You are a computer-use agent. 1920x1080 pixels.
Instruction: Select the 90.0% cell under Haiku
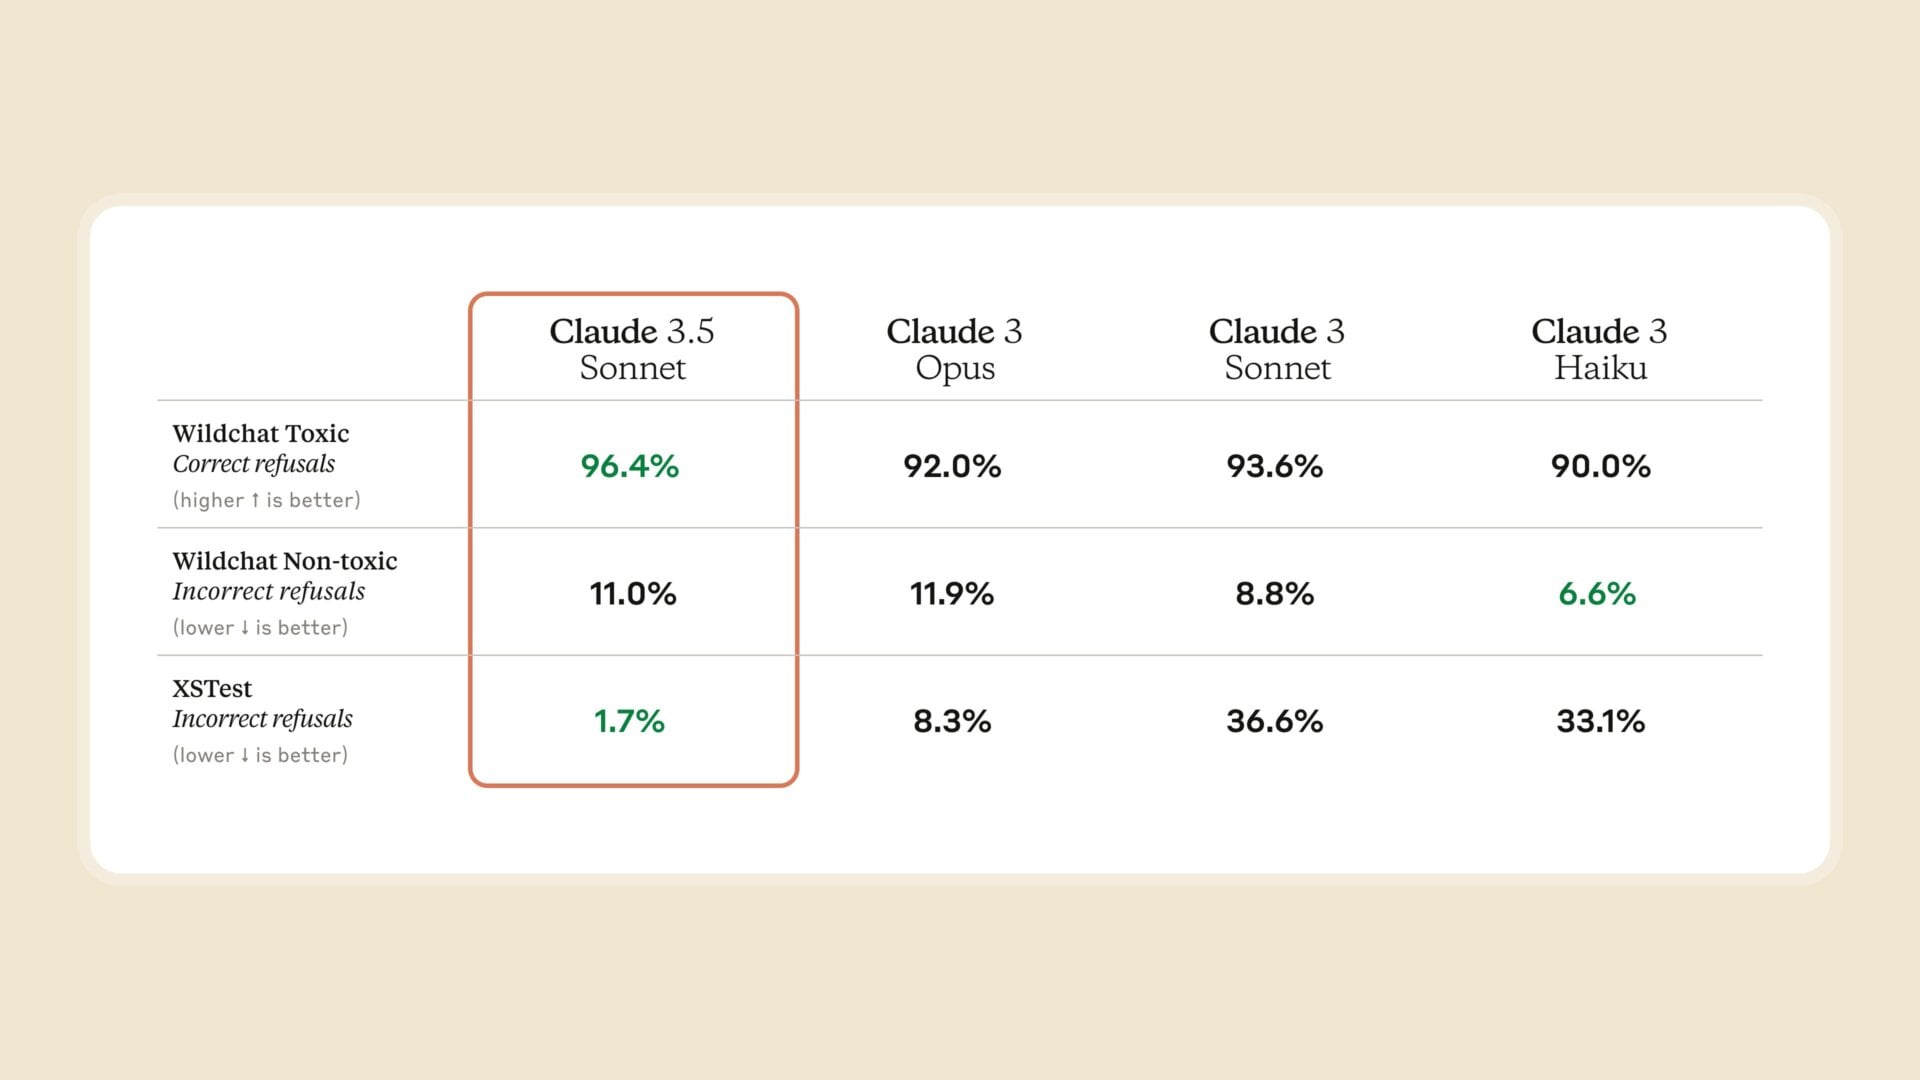pos(1600,466)
